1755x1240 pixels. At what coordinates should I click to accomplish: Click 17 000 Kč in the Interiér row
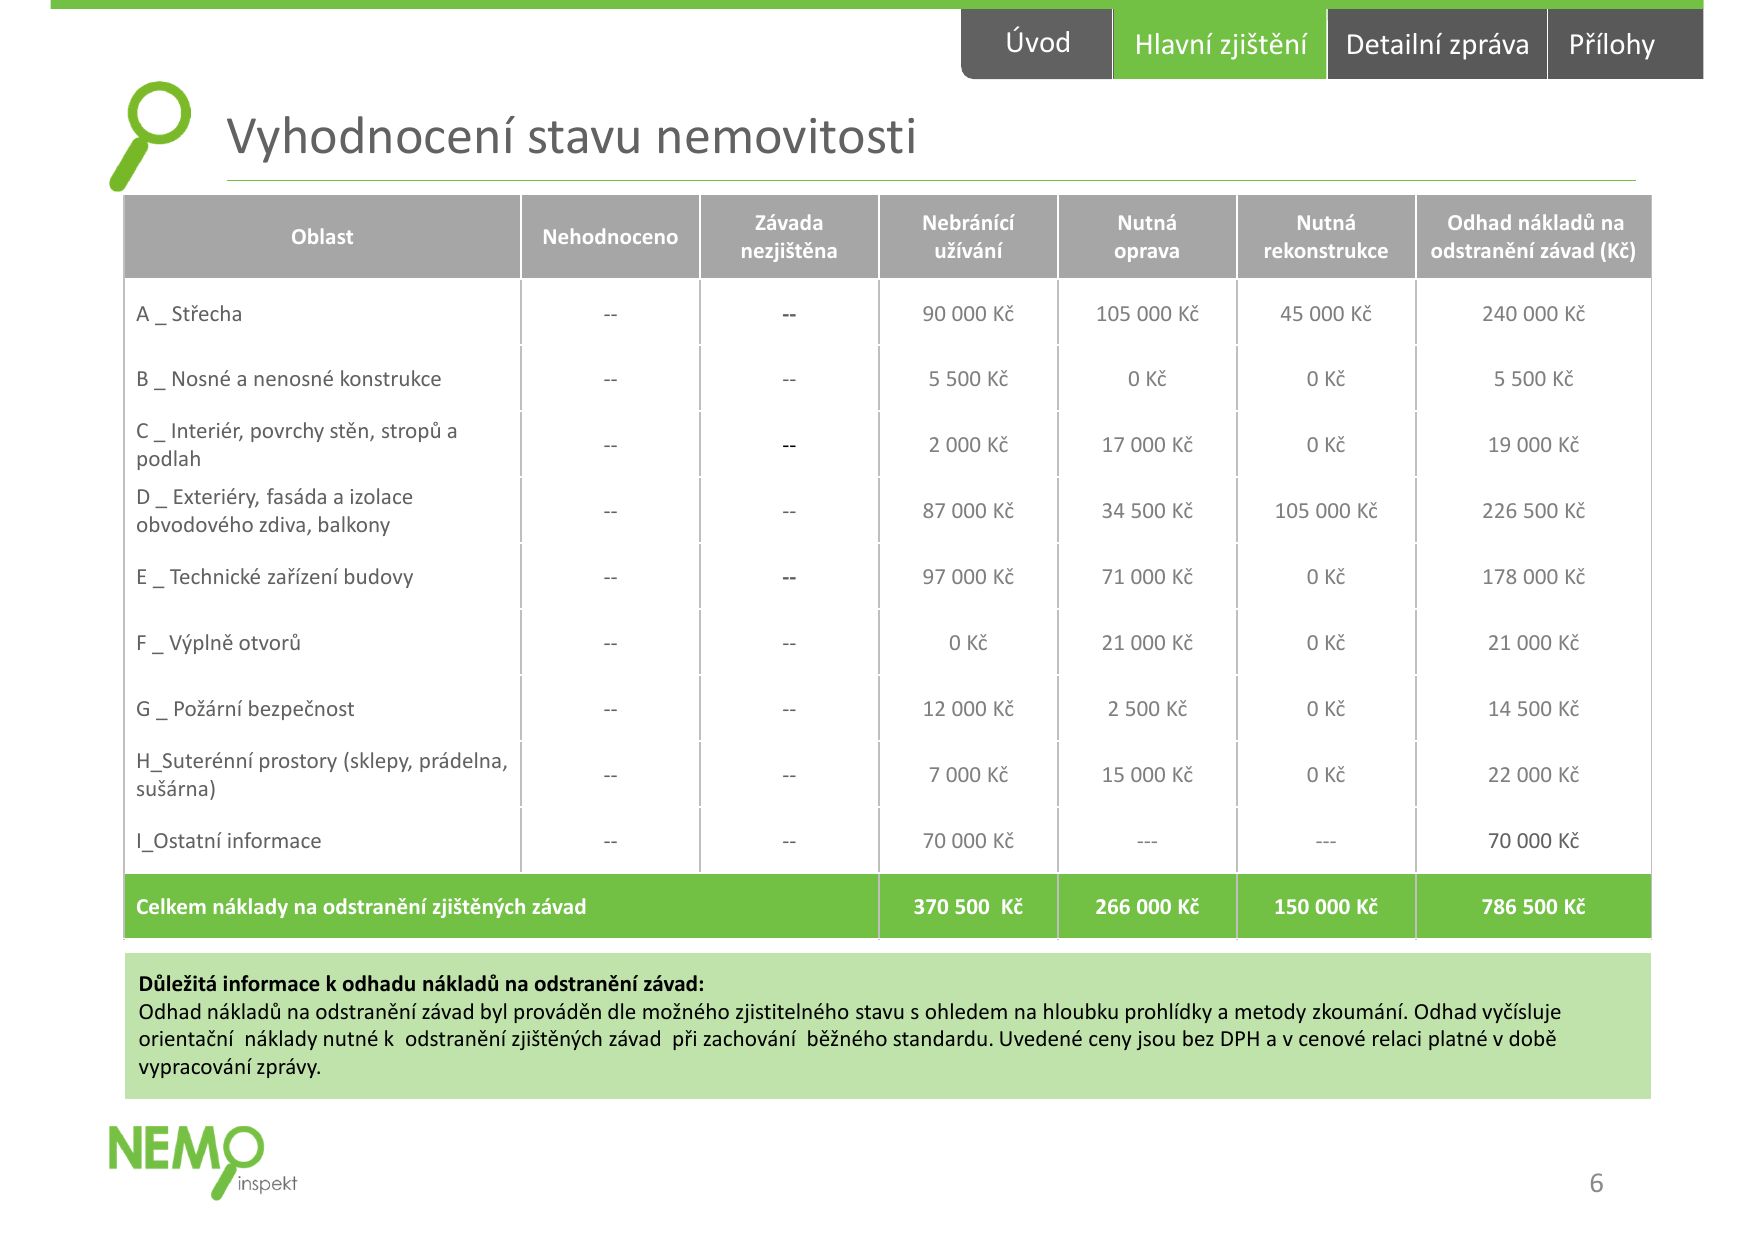pos(1147,445)
